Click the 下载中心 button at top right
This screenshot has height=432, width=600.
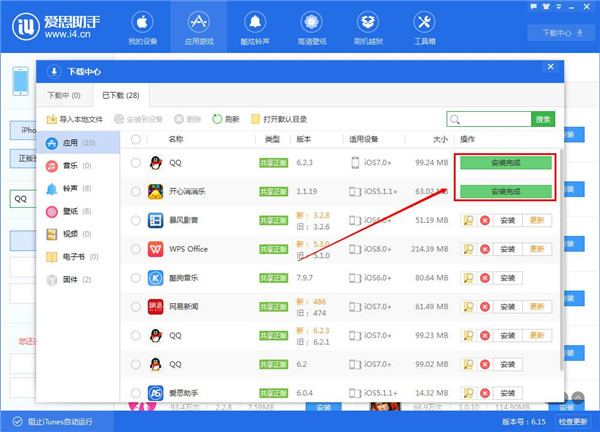tap(562, 33)
